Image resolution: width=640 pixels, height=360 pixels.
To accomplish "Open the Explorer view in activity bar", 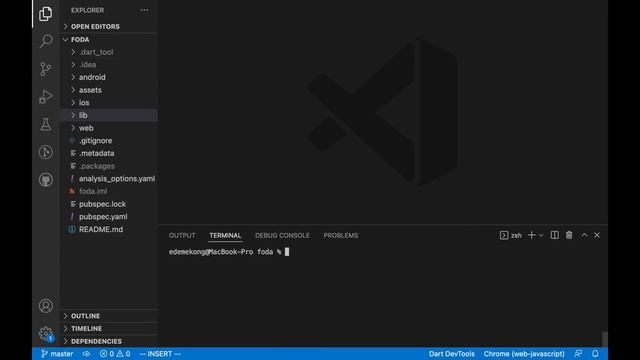I will pyautogui.click(x=45, y=14).
